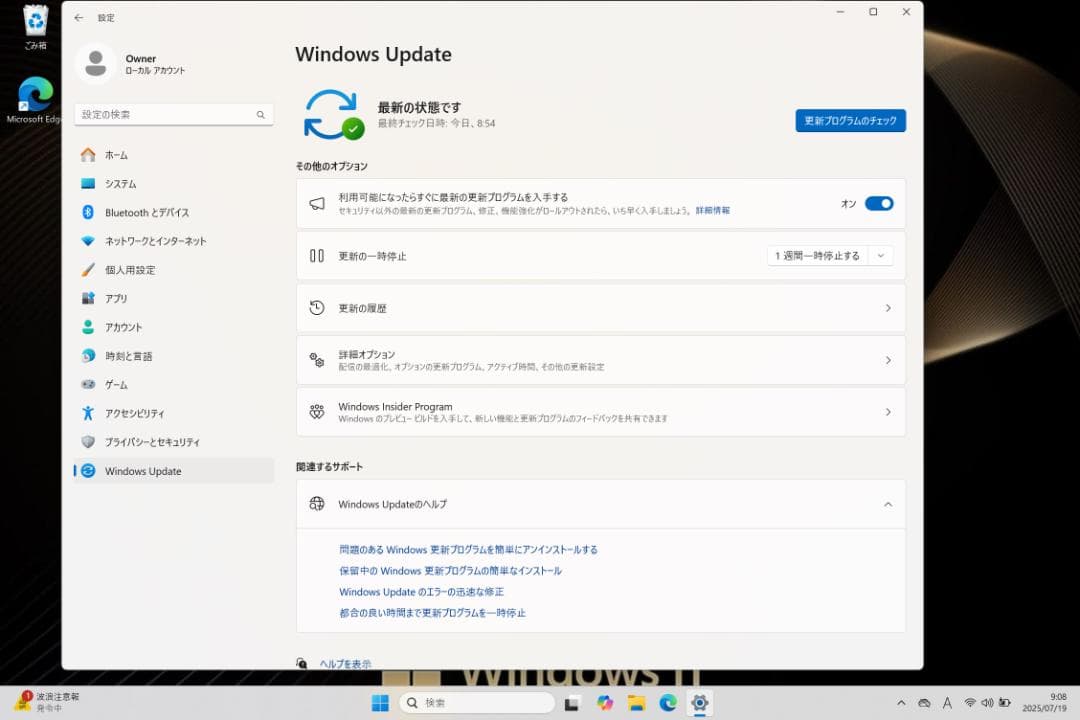Click the volume speaker tray icon
The image size is (1080, 720).
987,703
